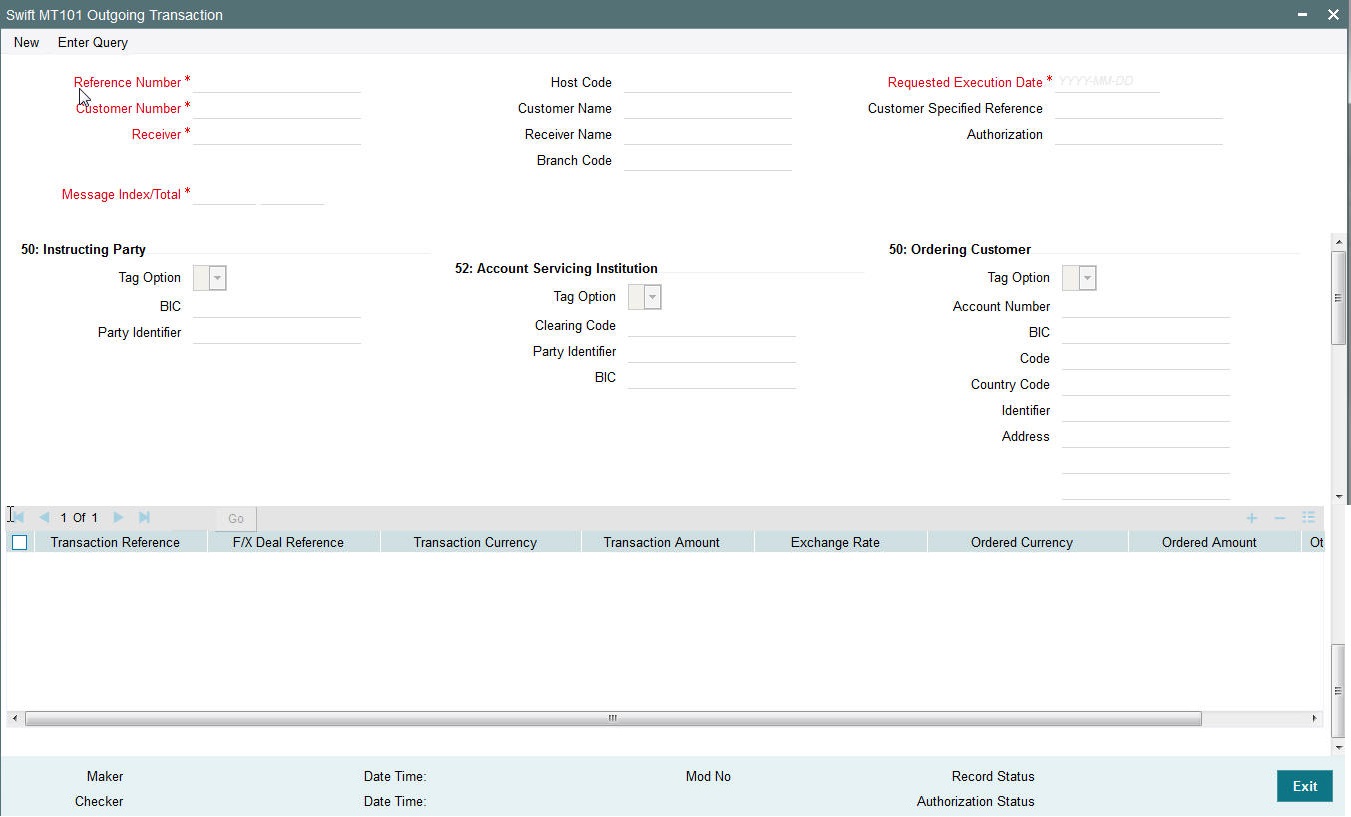Focus the Branch Code field
The width and height of the screenshot is (1351, 817).
[708, 160]
